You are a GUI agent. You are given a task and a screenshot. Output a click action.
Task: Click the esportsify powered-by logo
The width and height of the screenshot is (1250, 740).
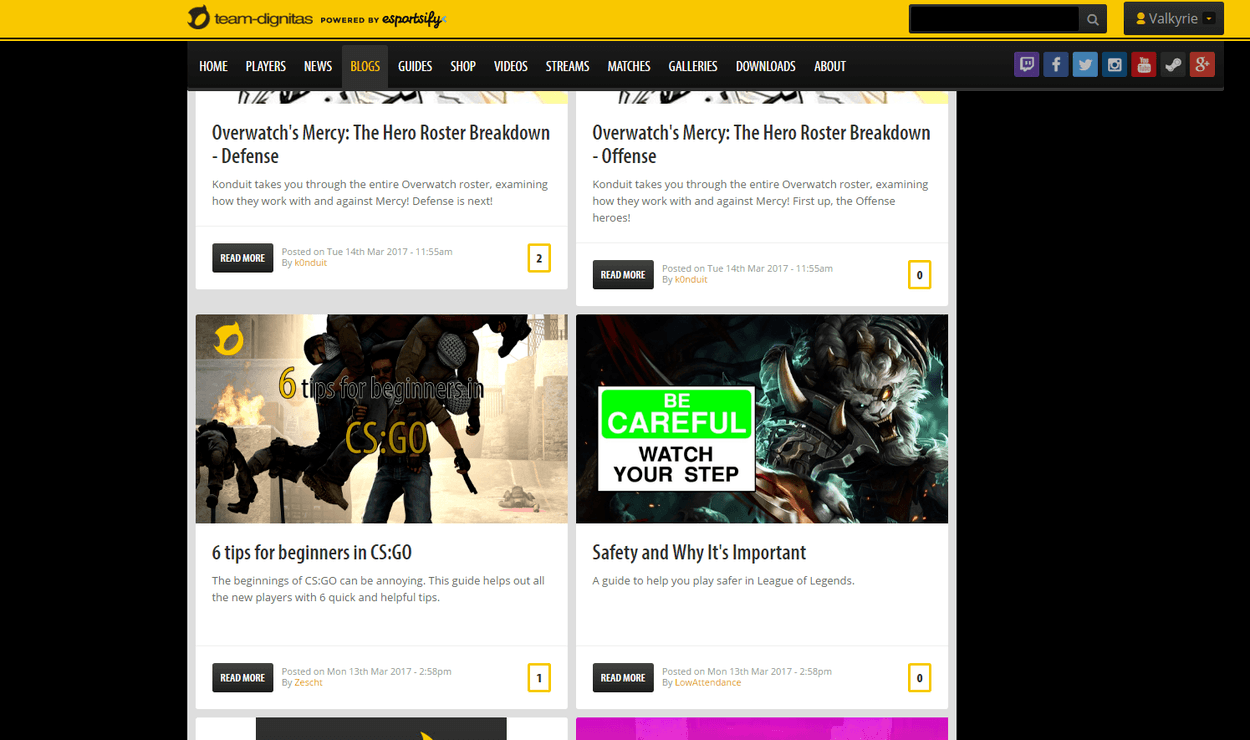click(414, 19)
